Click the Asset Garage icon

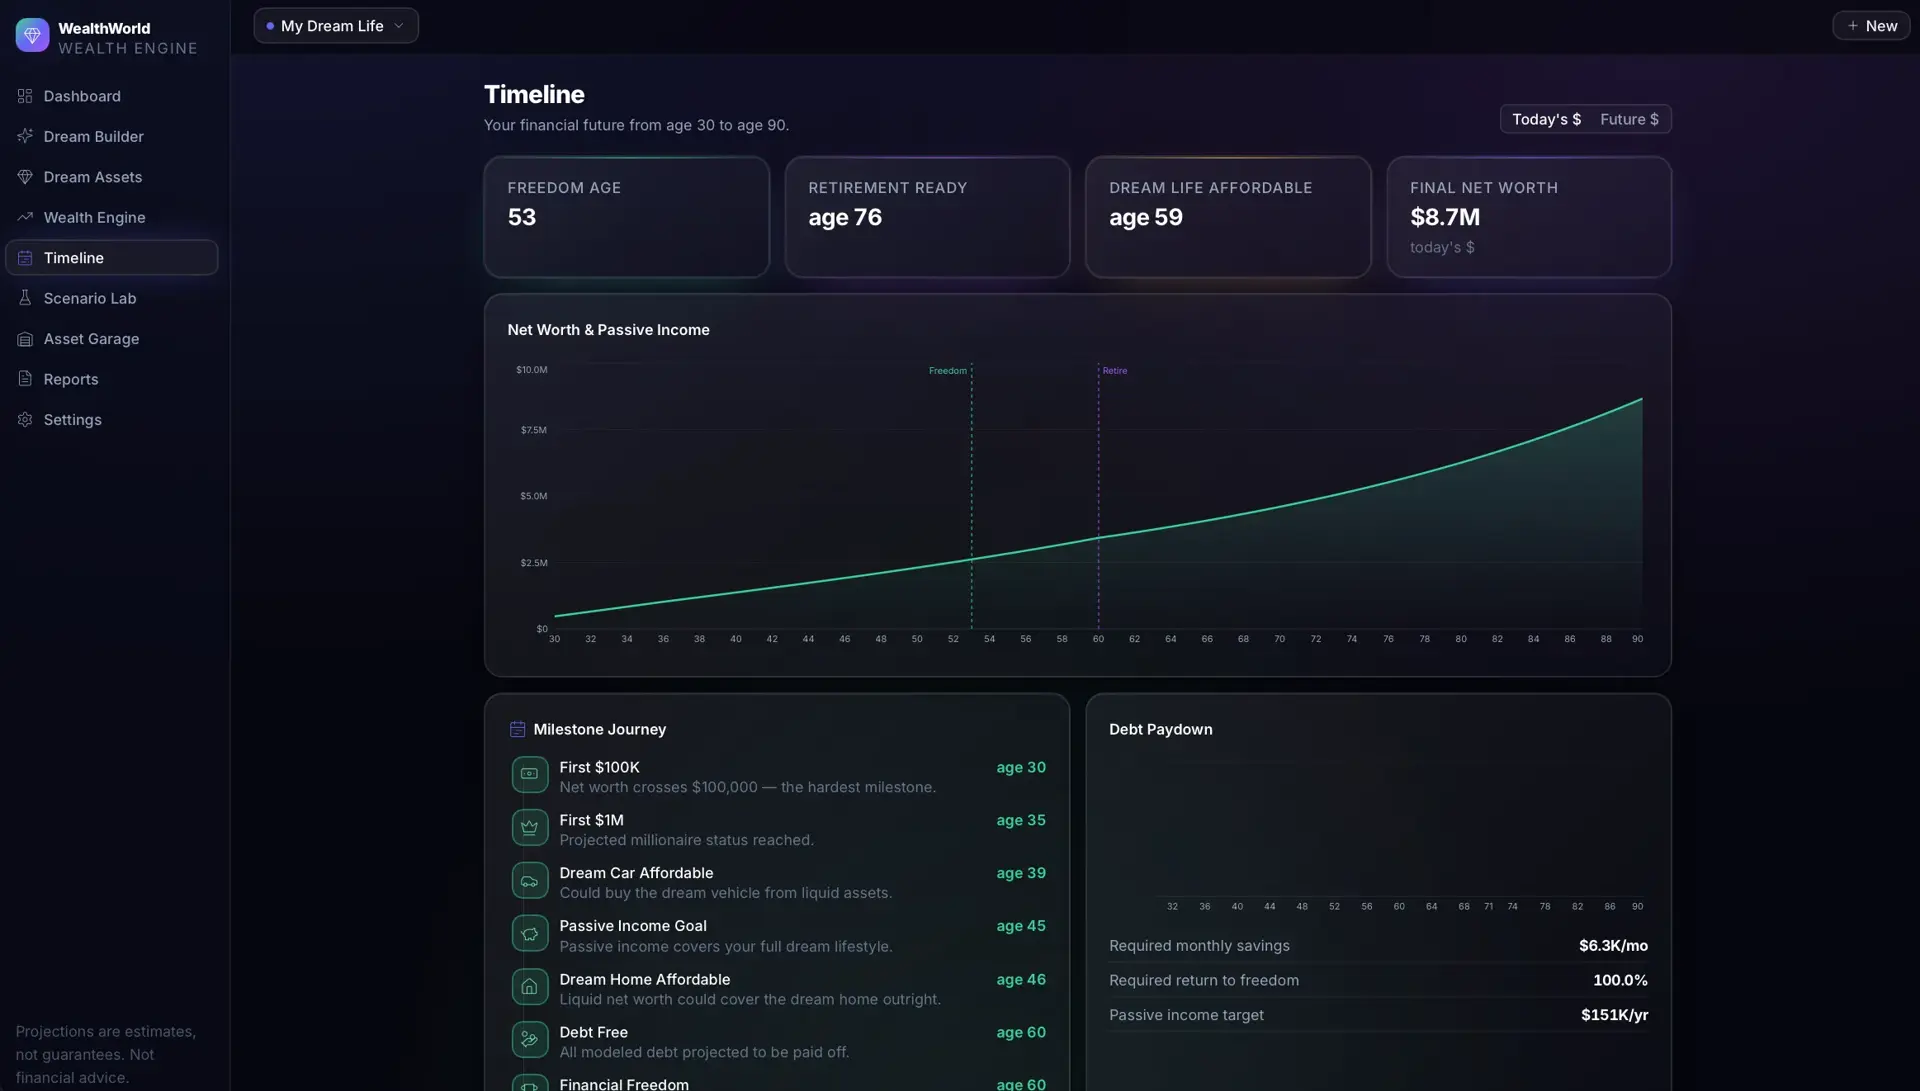click(25, 339)
